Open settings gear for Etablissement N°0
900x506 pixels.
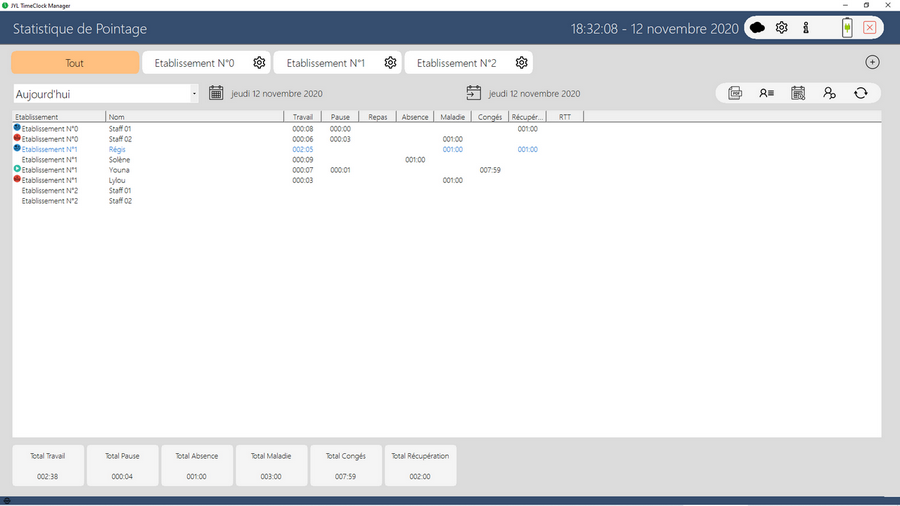tap(259, 63)
